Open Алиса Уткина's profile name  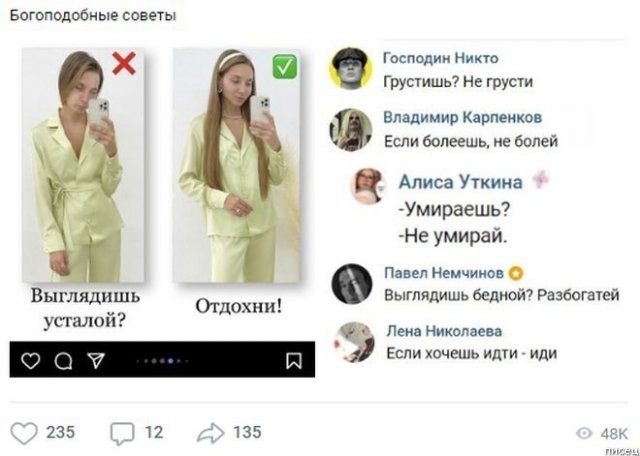(460, 182)
